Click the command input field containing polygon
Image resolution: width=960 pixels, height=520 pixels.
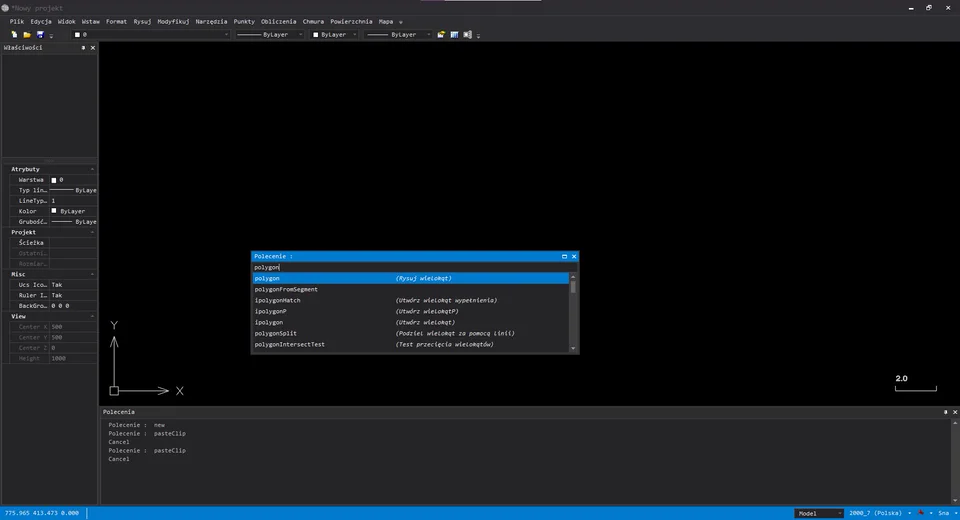[x=414, y=268]
